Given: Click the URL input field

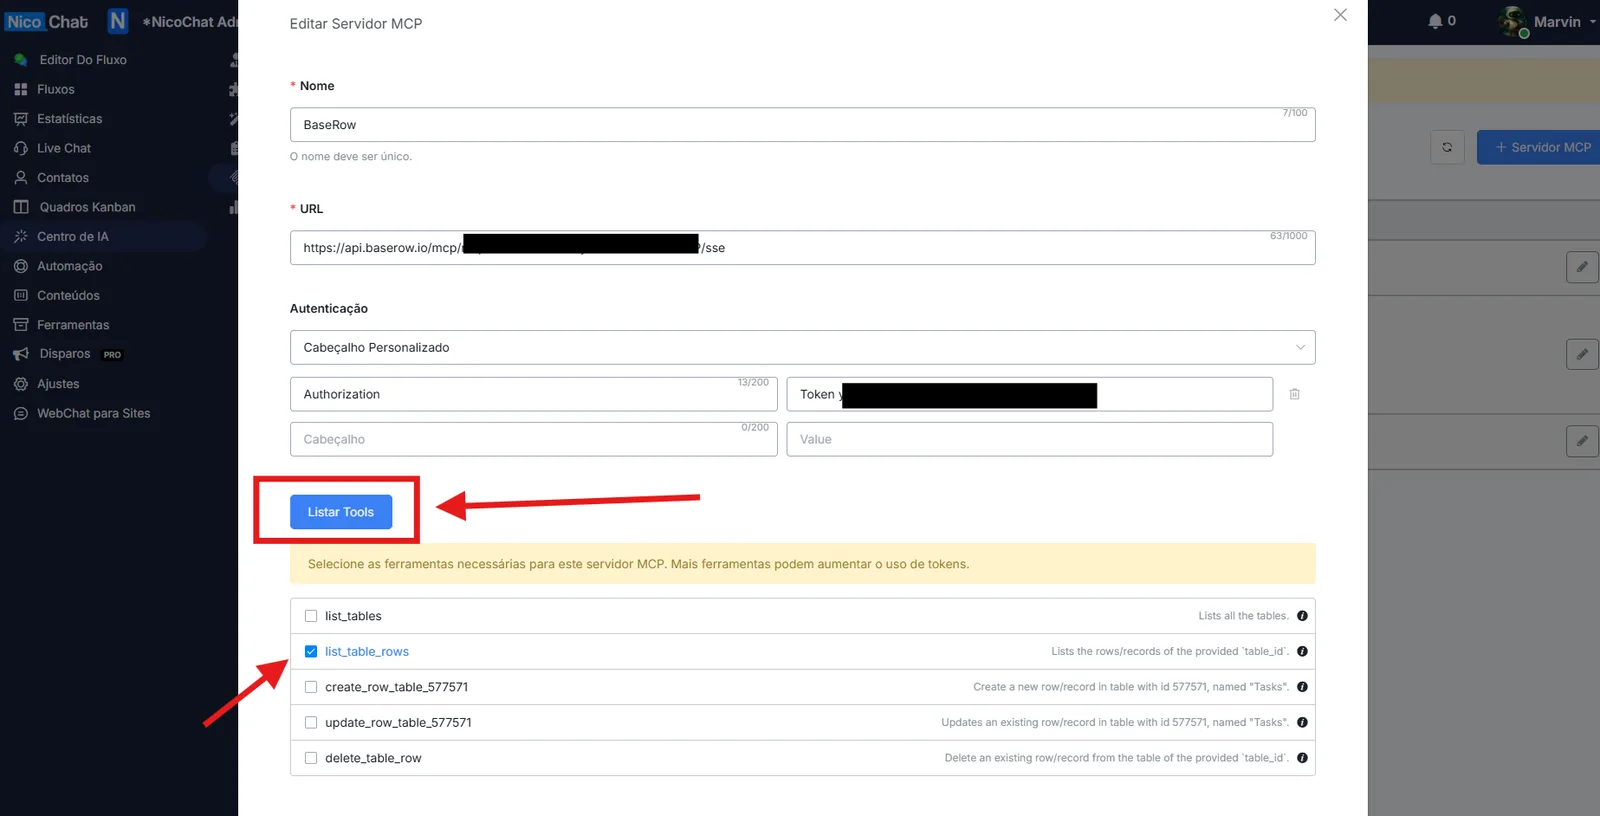Looking at the screenshot, I should (x=802, y=248).
